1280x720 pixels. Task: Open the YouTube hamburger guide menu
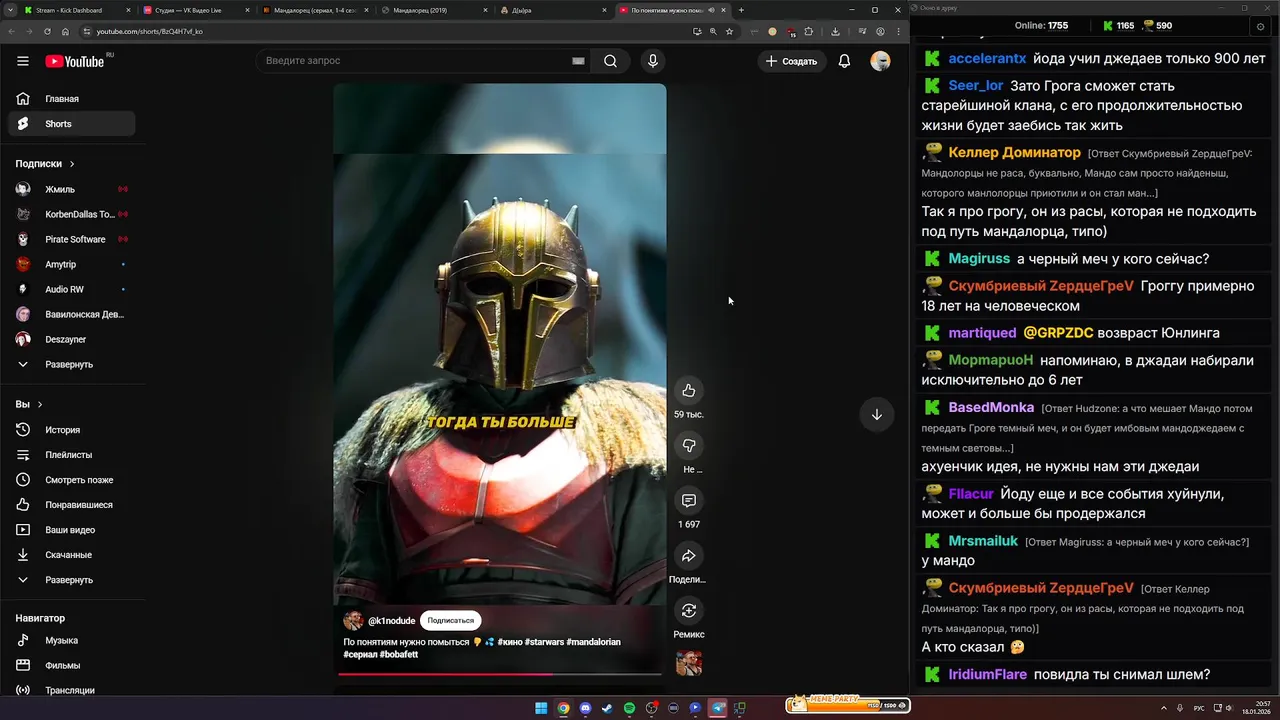click(23, 61)
